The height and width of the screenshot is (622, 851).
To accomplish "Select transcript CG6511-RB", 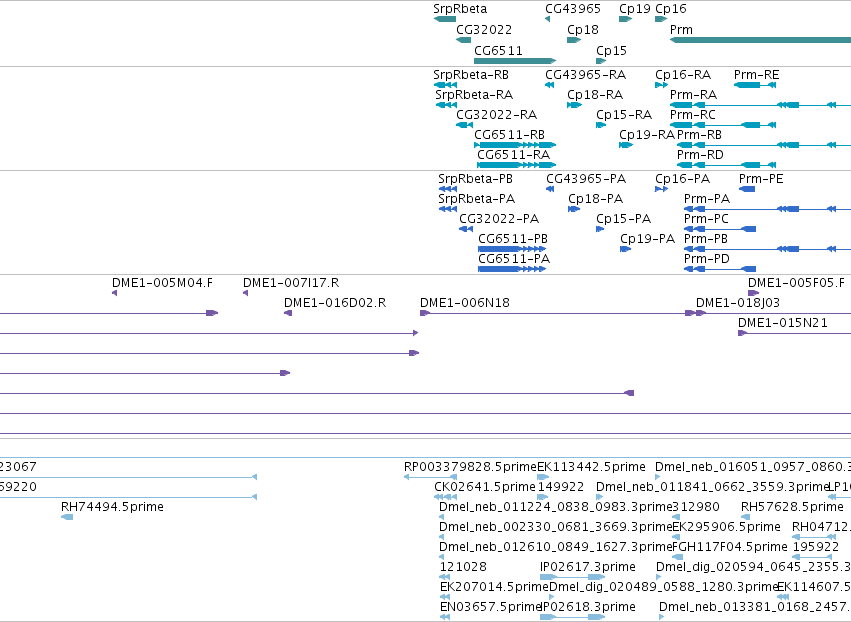I will [x=515, y=145].
